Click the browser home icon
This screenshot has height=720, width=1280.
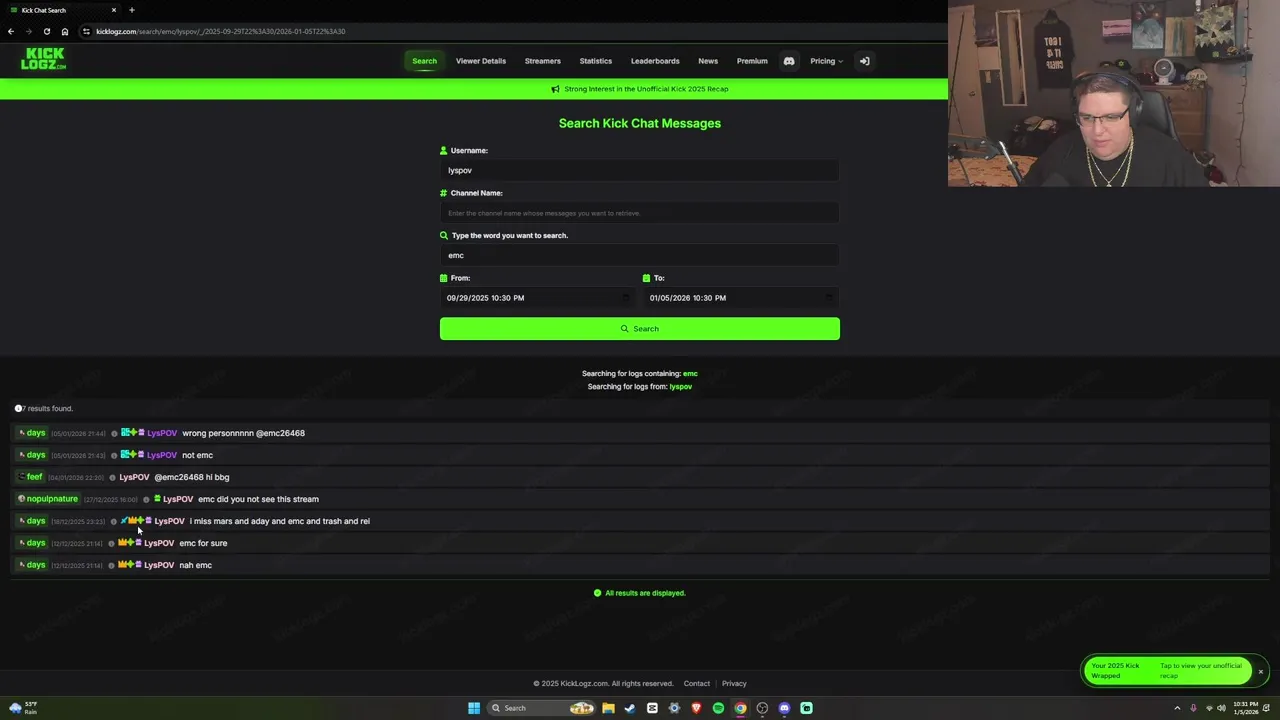(65, 31)
